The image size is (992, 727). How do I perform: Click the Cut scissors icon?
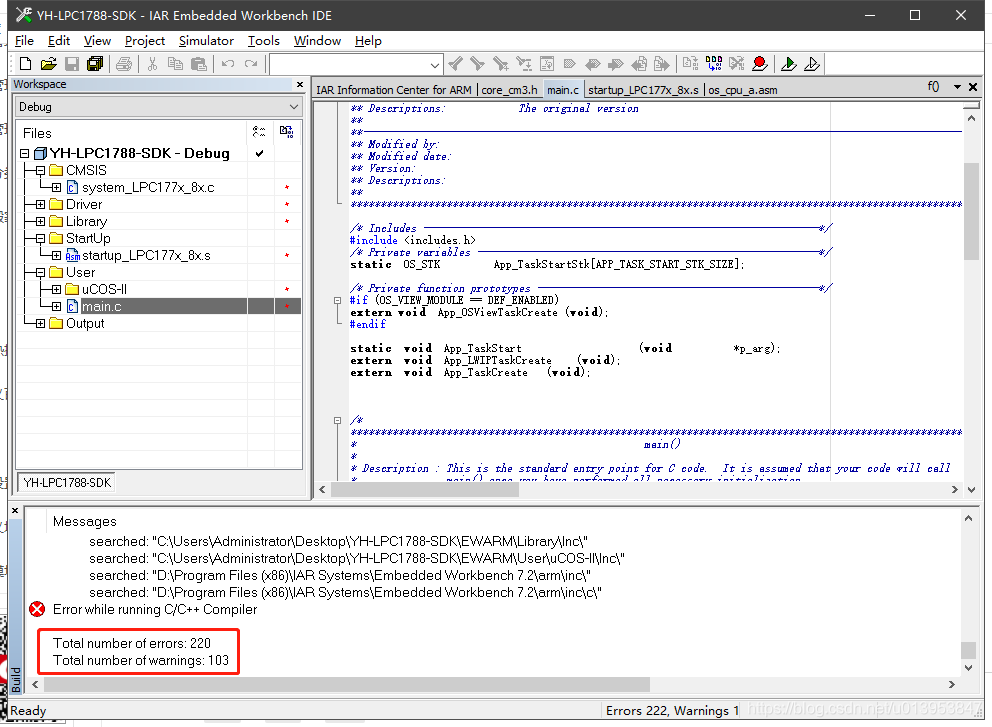pyautogui.click(x=152, y=64)
